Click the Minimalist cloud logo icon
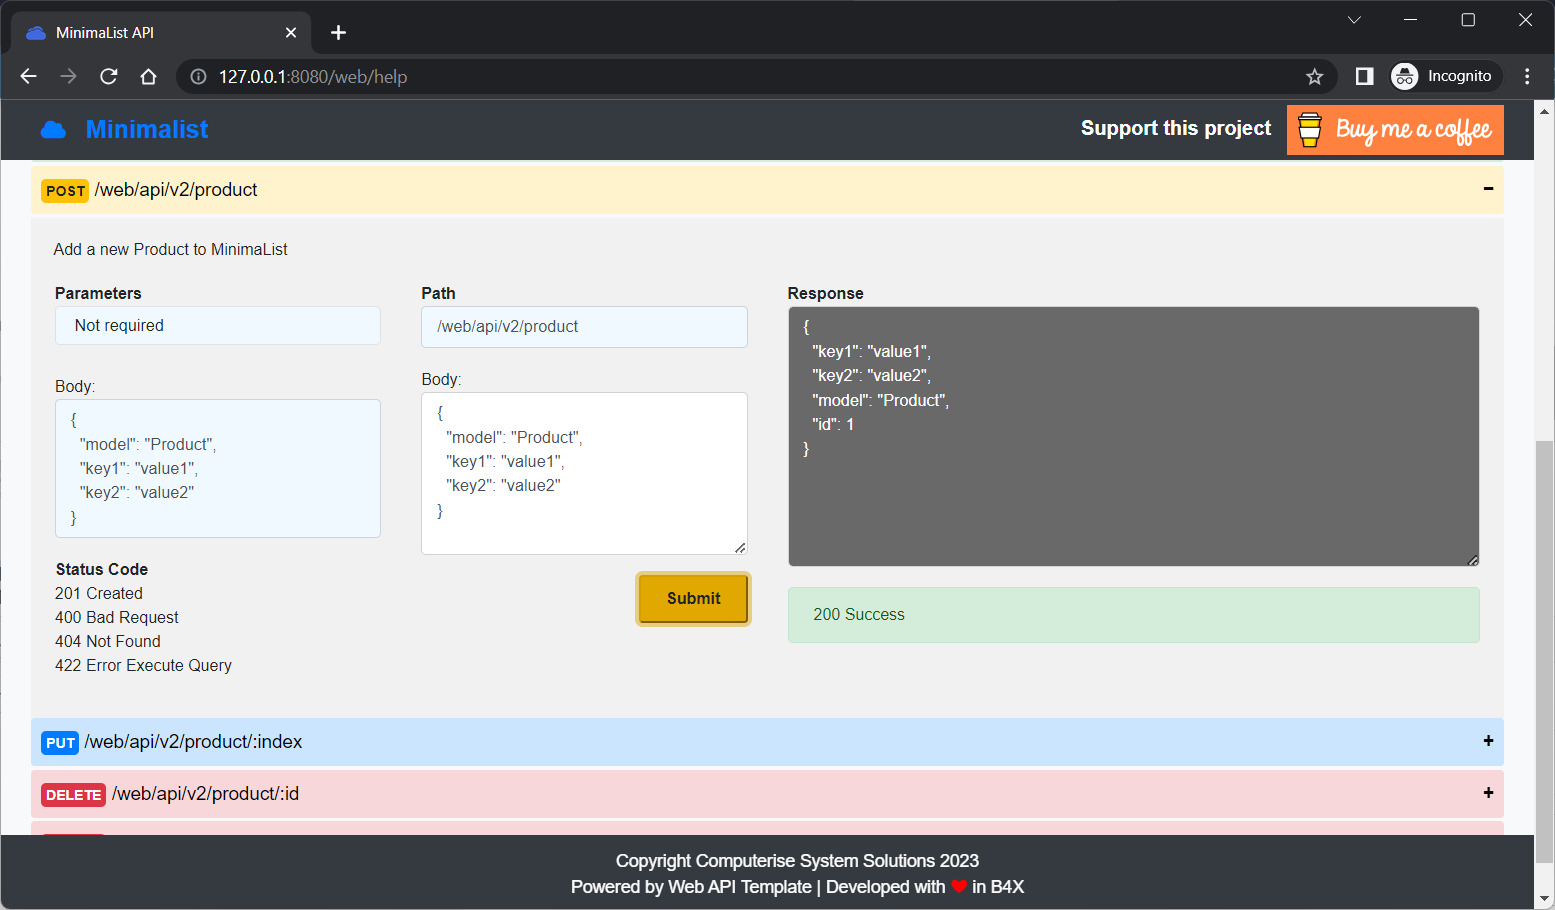 (53, 130)
